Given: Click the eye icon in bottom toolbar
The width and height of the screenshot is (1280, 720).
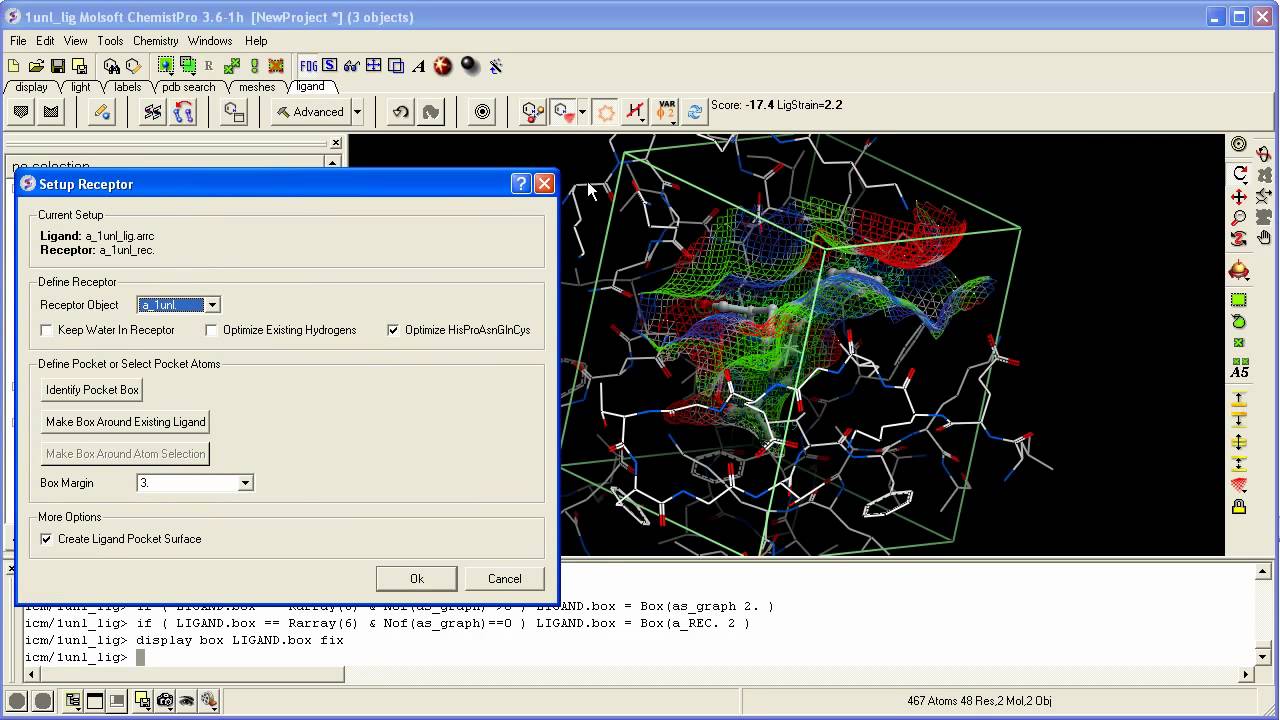Looking at the screenshot, I should (187, 701).
